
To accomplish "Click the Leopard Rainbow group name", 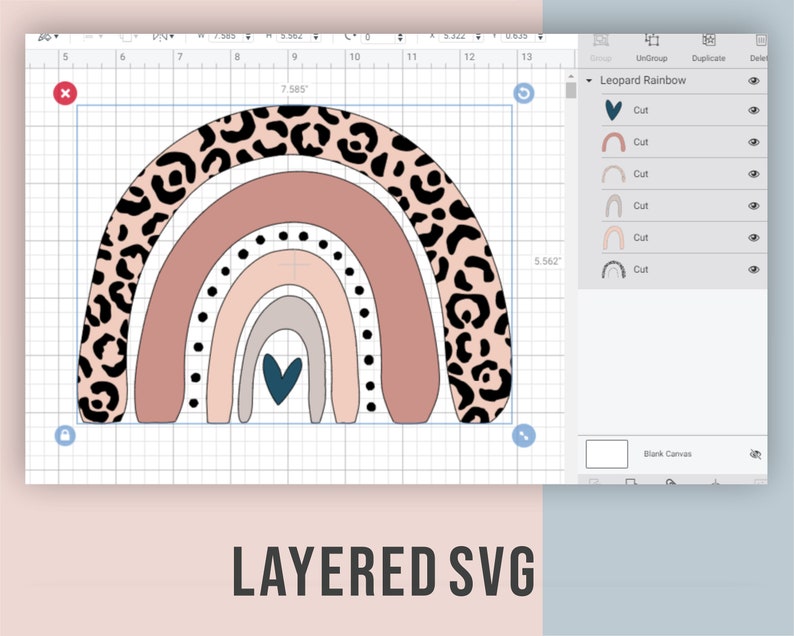I will 643,81.
